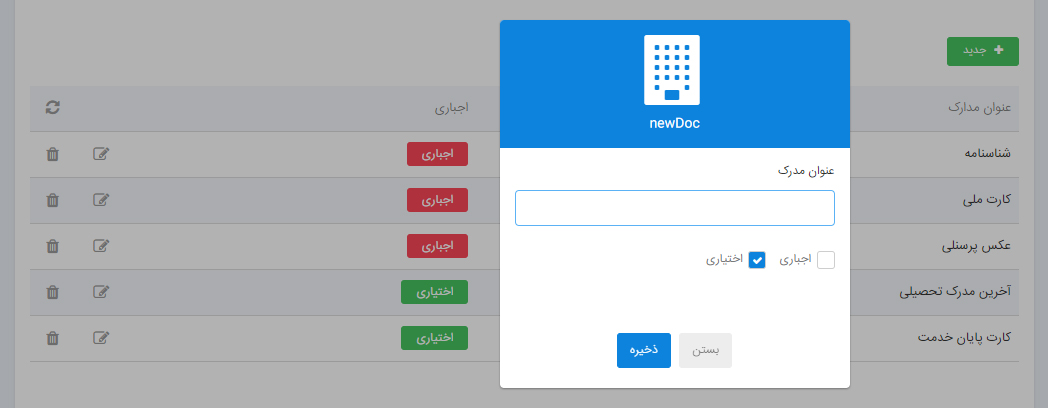1048x408 pixels.
Task: Delete the شناسنامه row with trash icon
Action: 53,154
